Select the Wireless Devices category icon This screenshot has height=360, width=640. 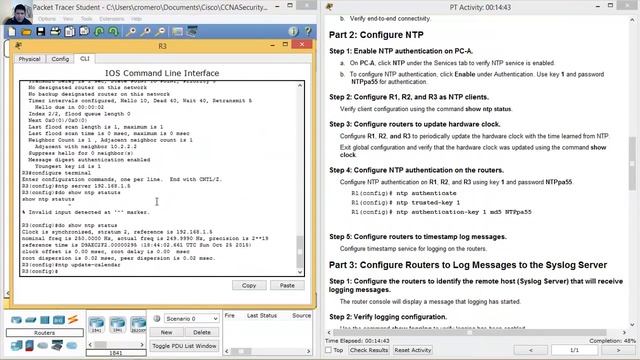click(59, 320)
